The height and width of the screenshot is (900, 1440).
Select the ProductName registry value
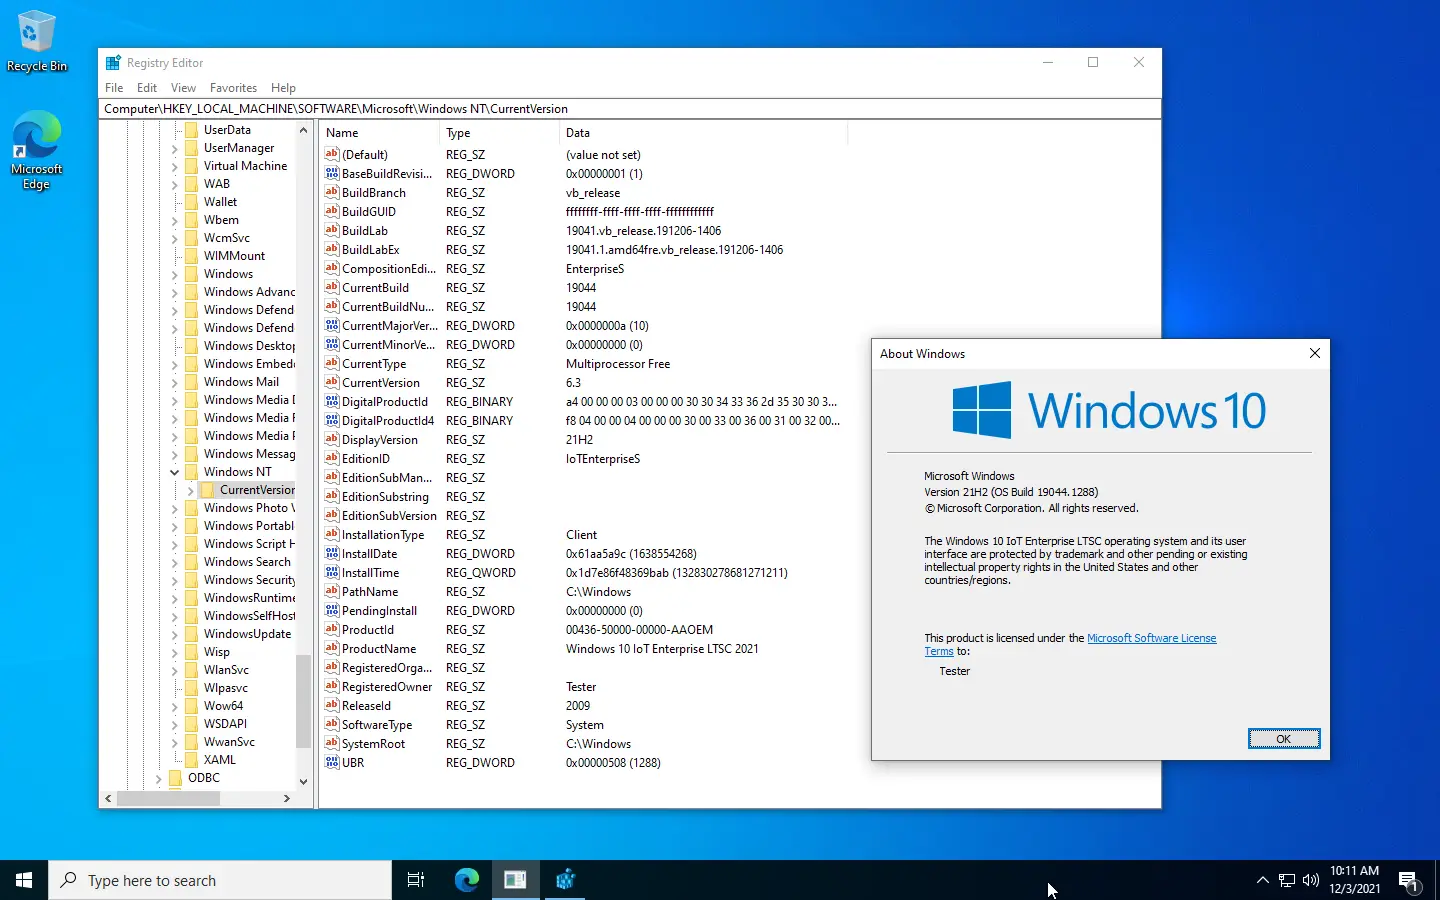[379, 649]
